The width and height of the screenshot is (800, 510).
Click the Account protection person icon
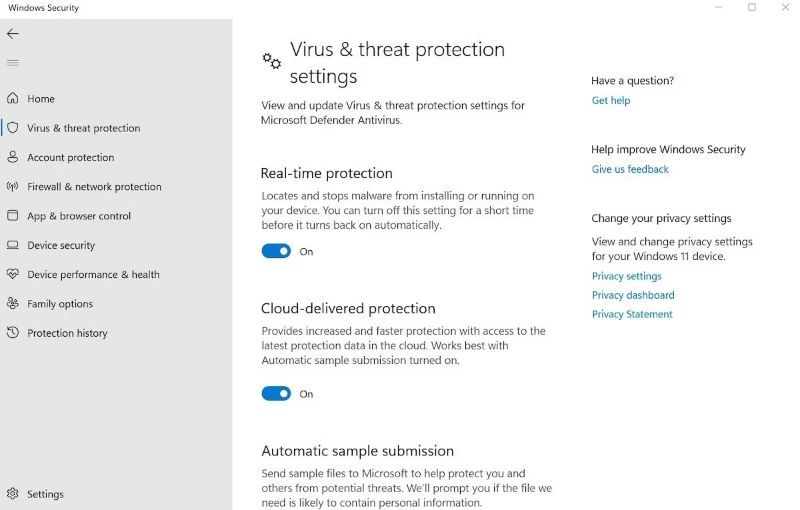click(13, 157)
